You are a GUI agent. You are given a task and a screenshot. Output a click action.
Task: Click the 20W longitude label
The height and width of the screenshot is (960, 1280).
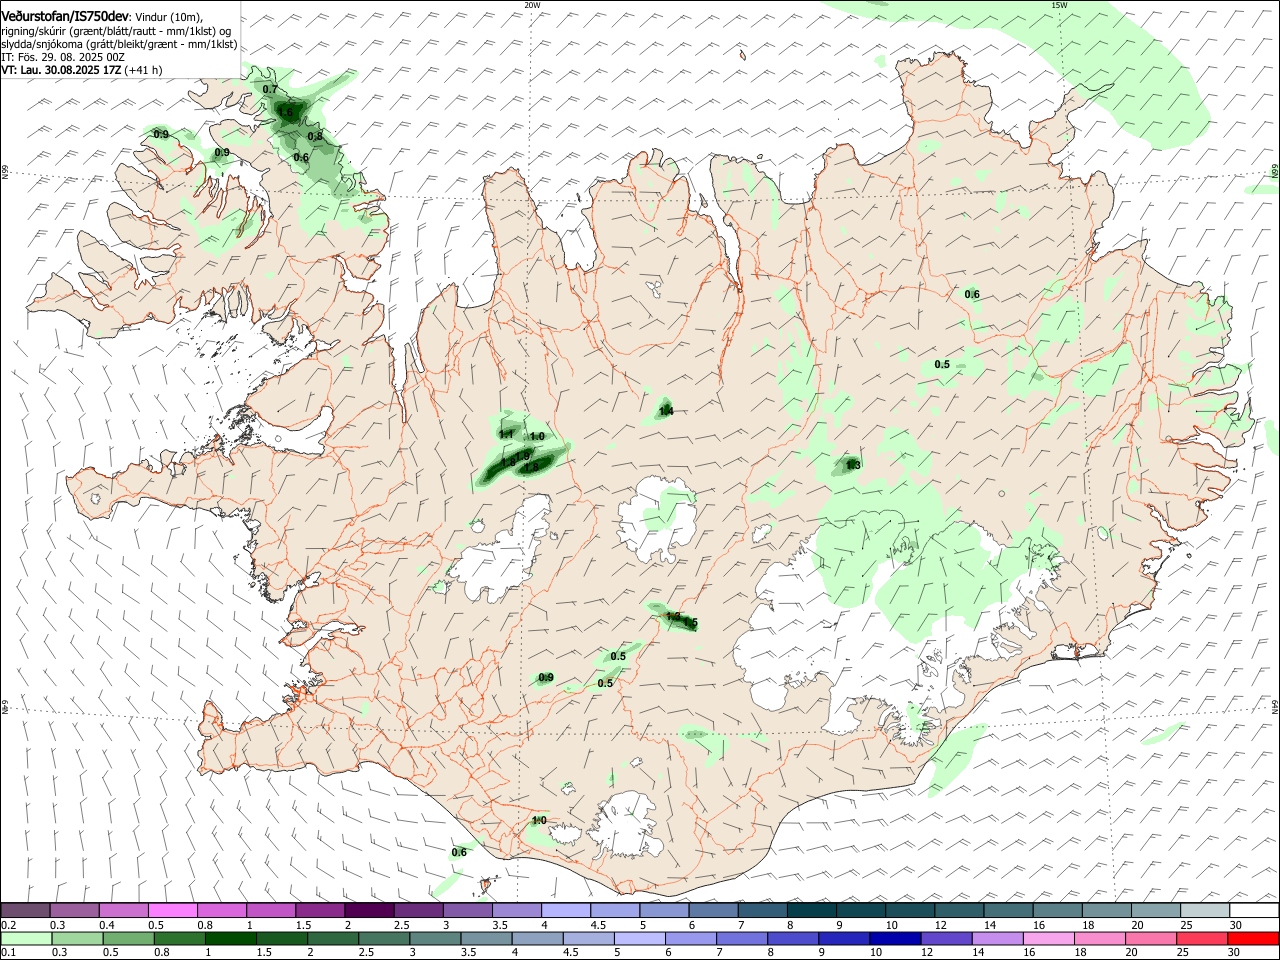pos(532,5)
